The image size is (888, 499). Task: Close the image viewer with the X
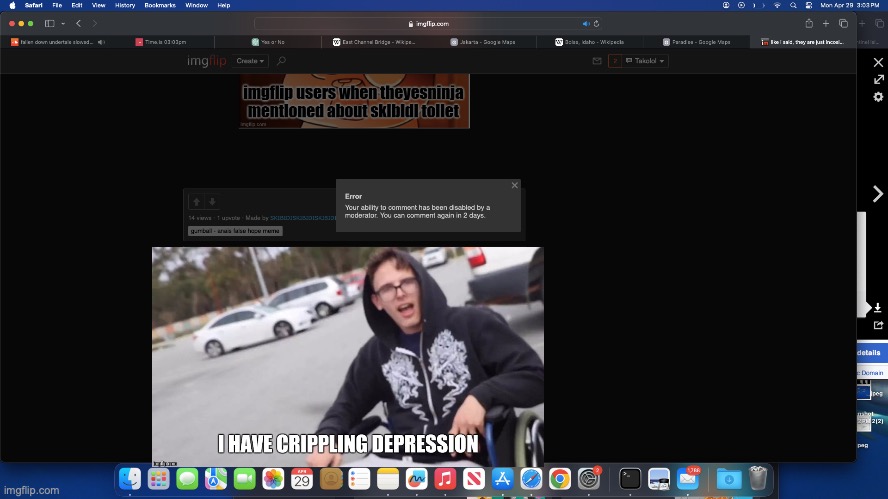pos(878,62)
